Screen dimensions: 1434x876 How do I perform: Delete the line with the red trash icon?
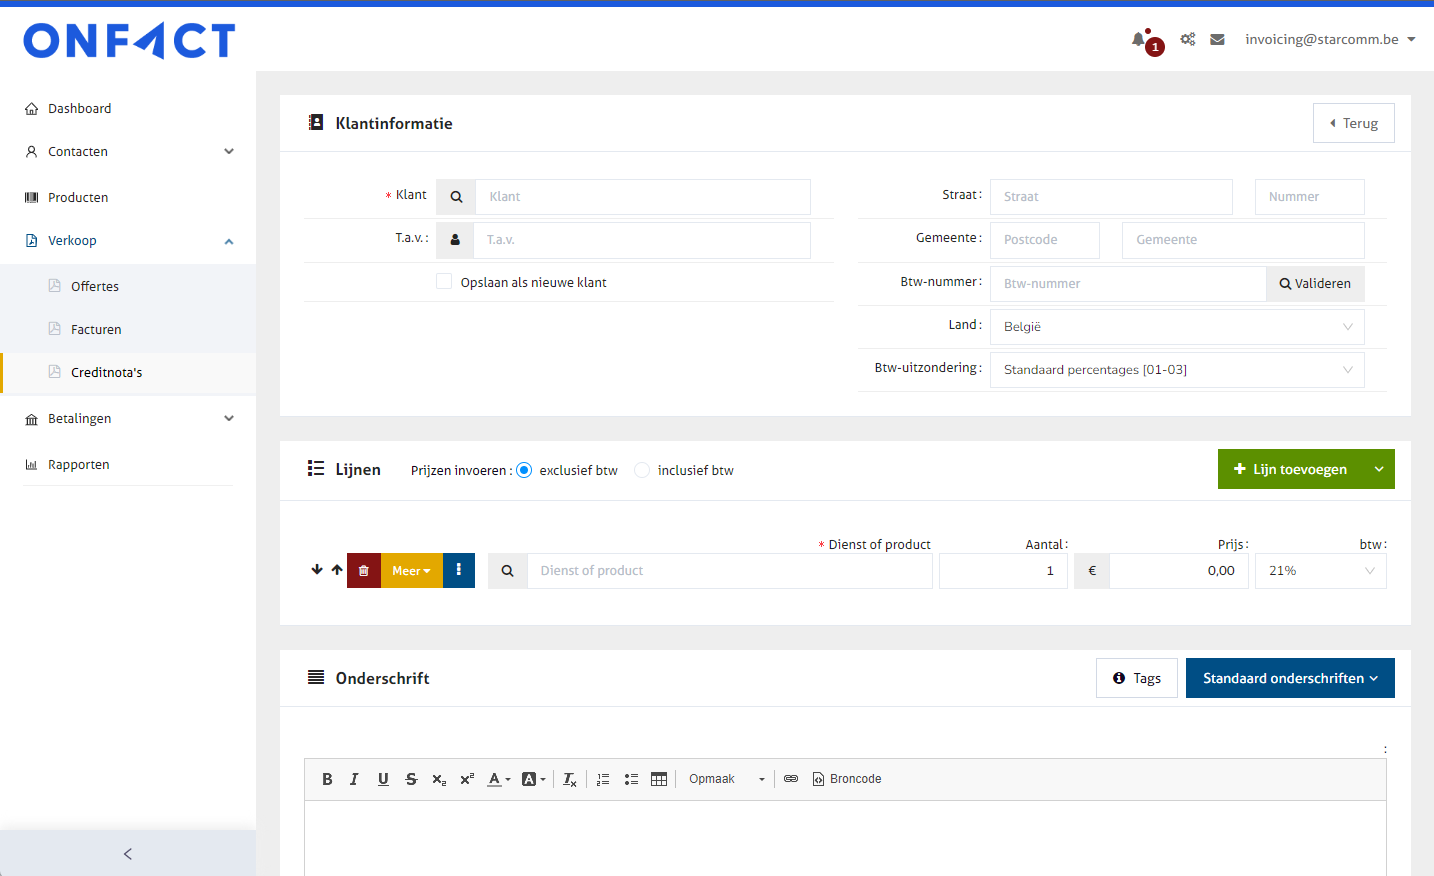point(364,571)
